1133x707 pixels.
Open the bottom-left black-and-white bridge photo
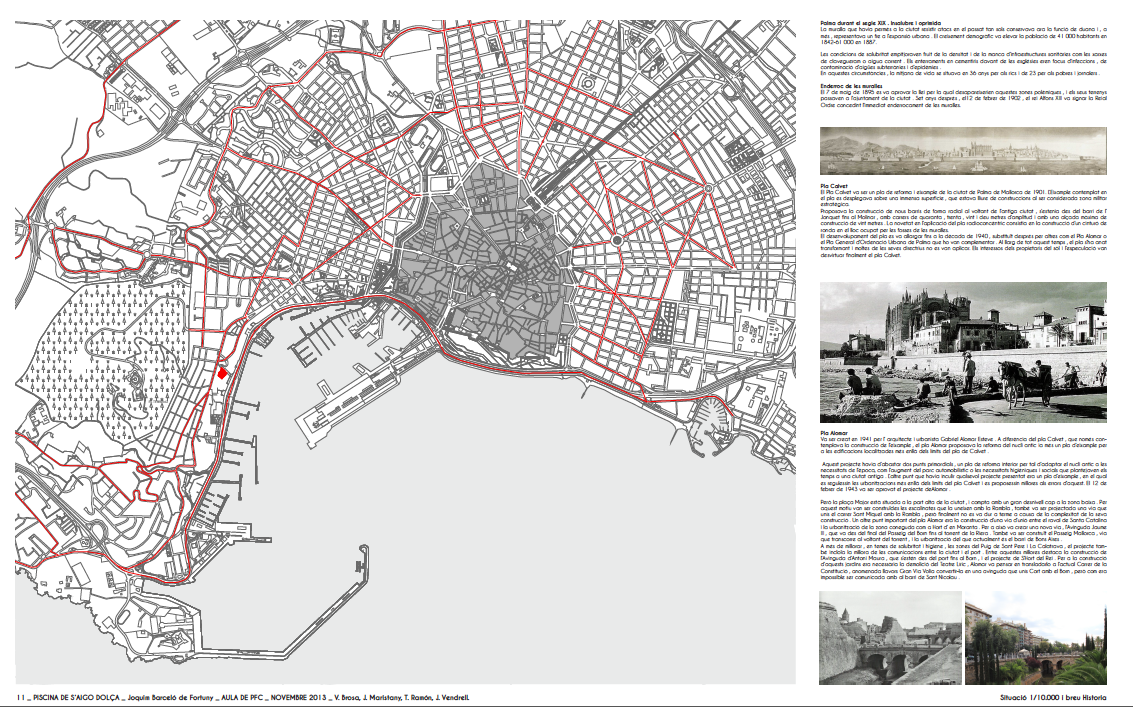887,636
